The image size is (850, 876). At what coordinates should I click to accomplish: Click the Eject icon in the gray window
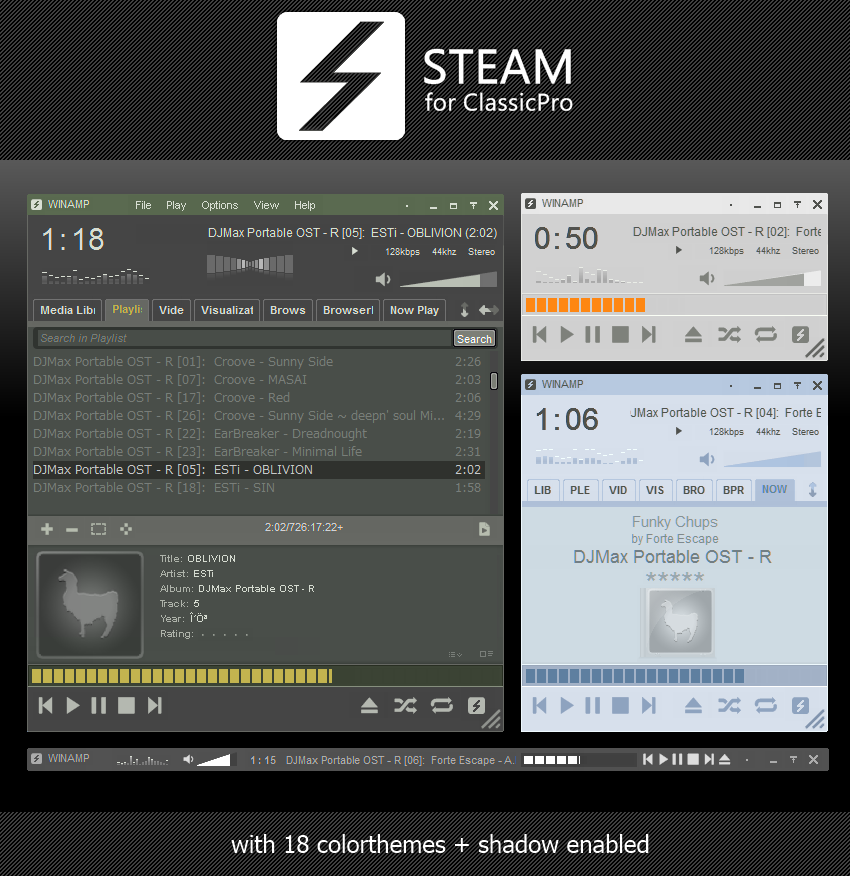pos(694,335)
